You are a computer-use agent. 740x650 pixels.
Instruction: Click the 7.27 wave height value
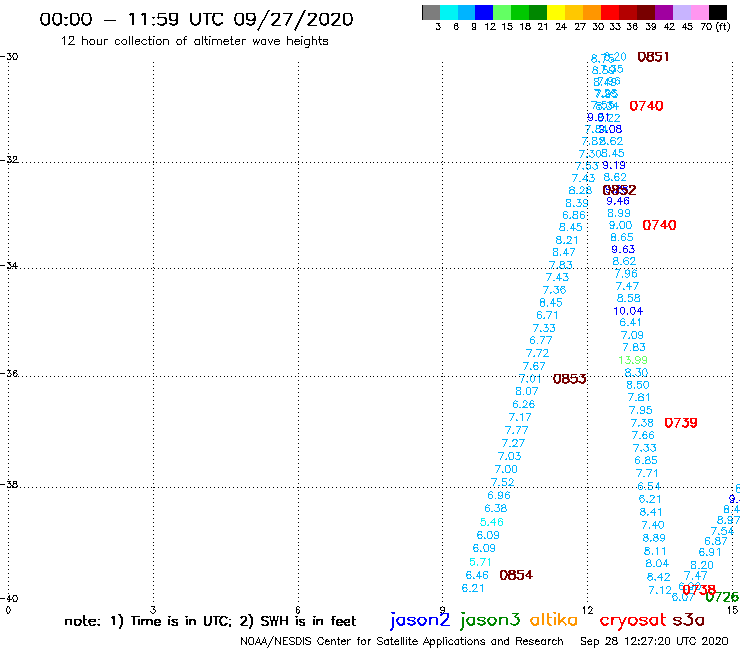pos(513,444)
